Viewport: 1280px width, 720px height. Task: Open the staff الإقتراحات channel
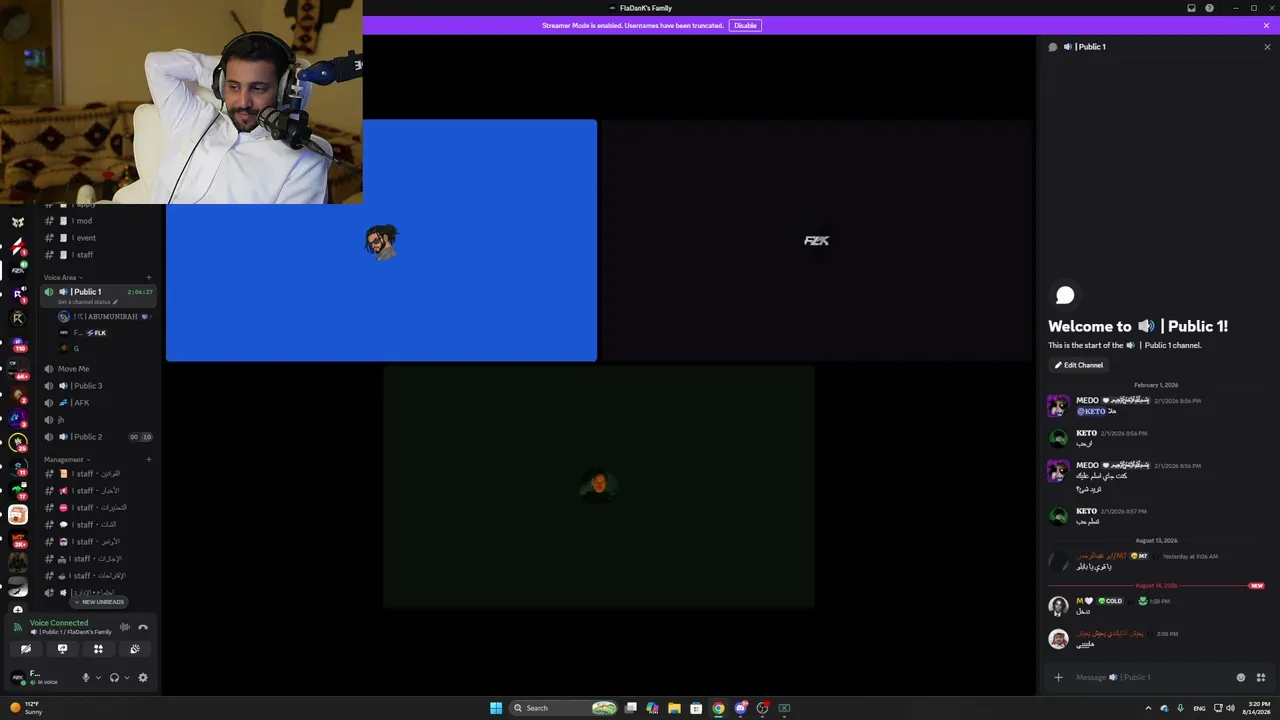pyautogui.click(x=98, y=576)
